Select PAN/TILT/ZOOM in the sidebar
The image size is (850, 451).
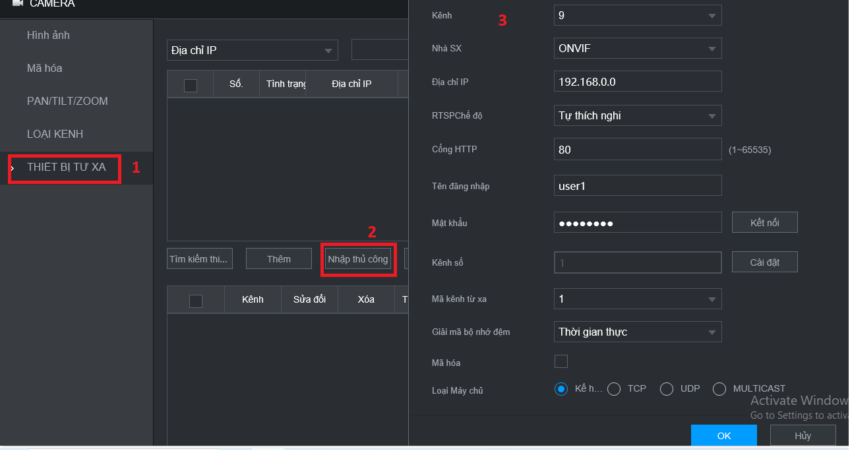point(67,101)
